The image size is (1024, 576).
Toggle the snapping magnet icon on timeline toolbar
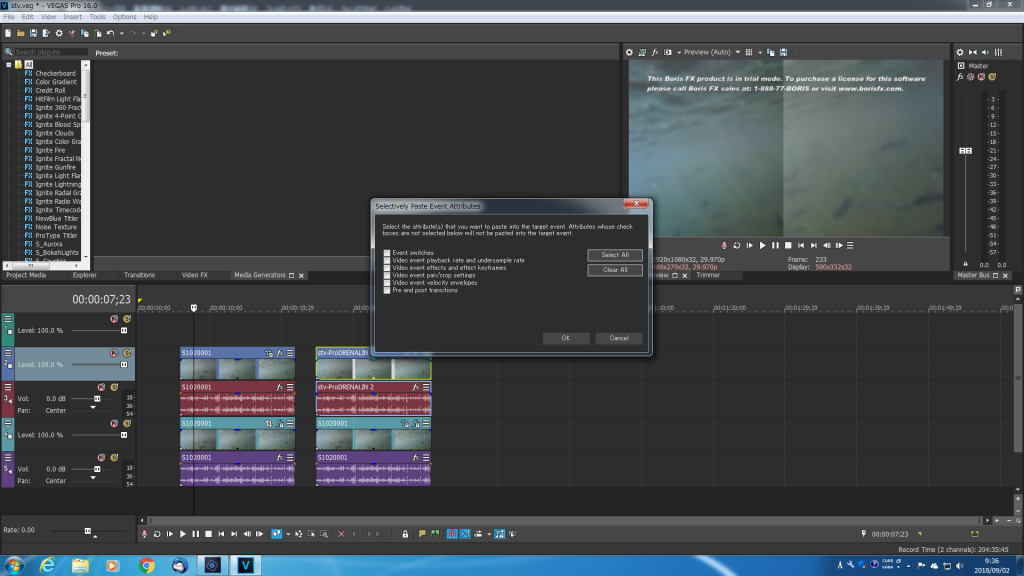(451, 534)
